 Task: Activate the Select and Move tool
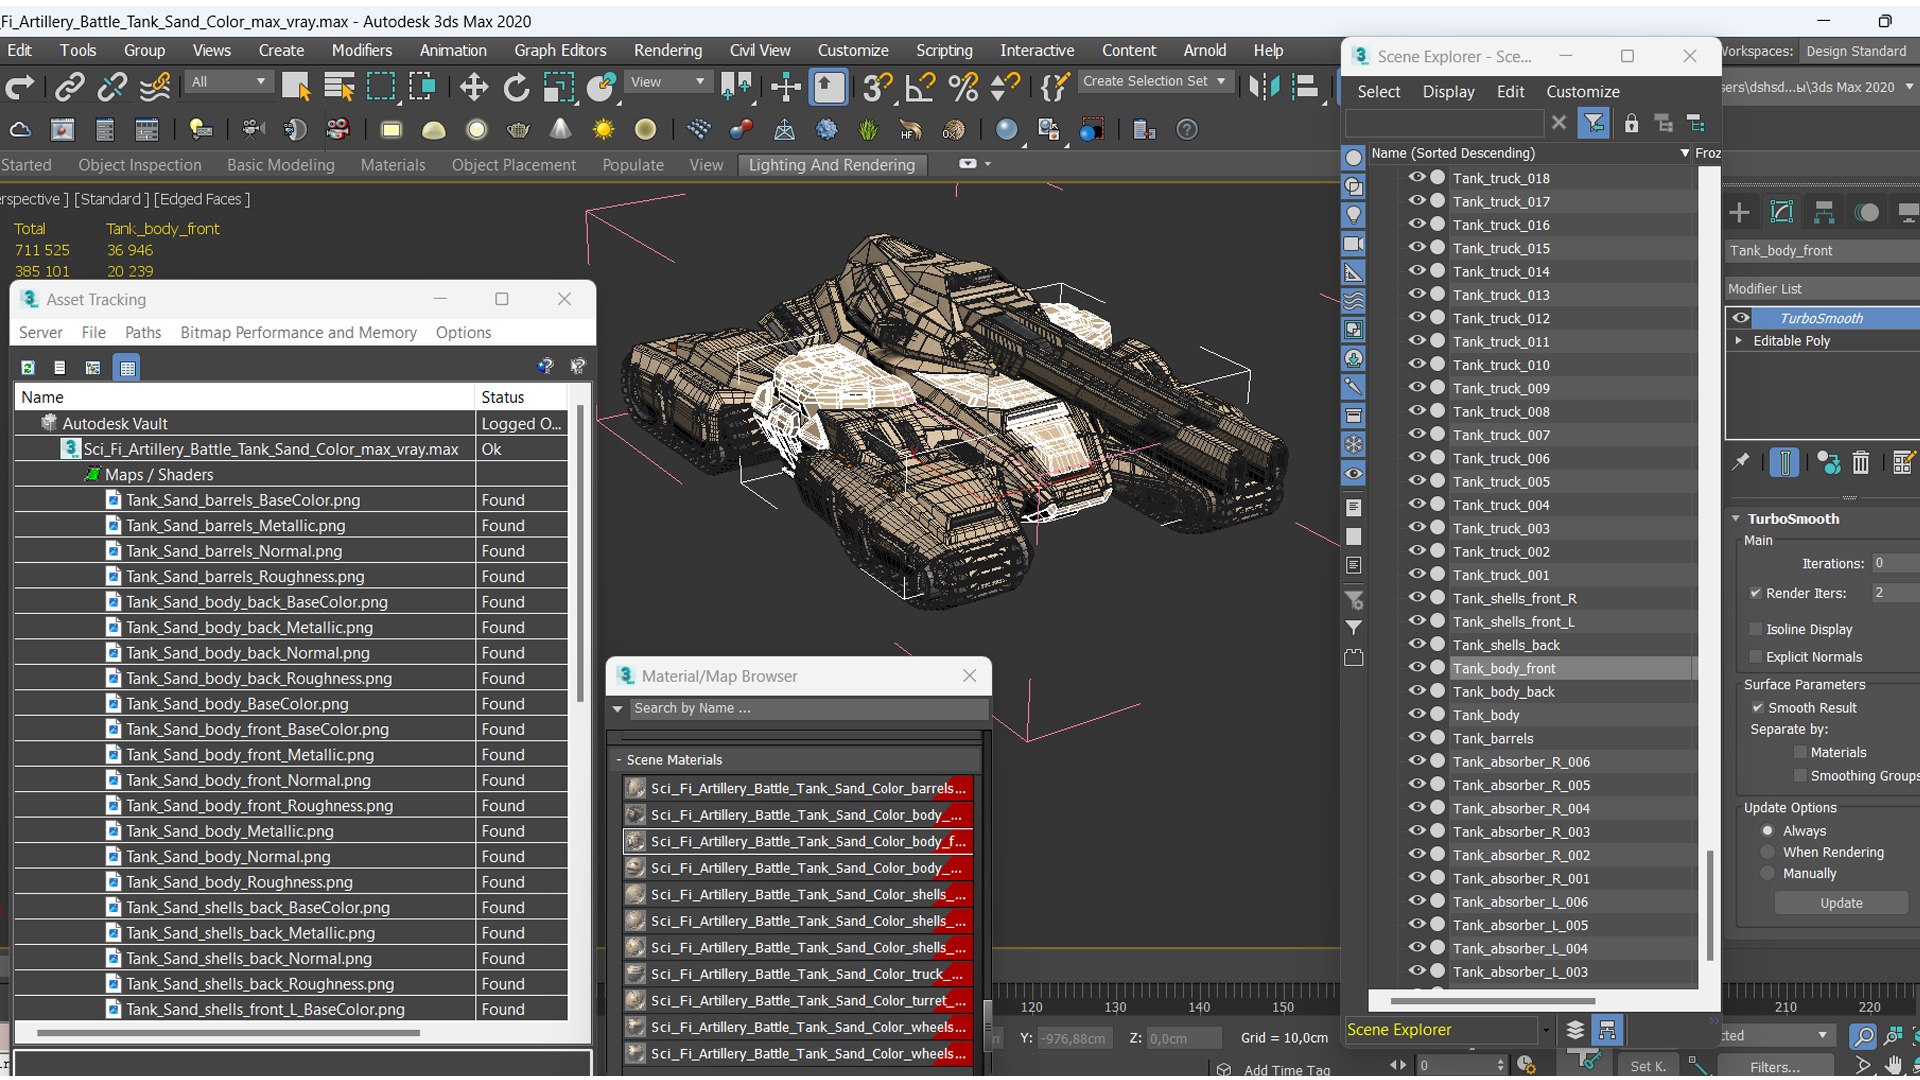pos(474,88)
